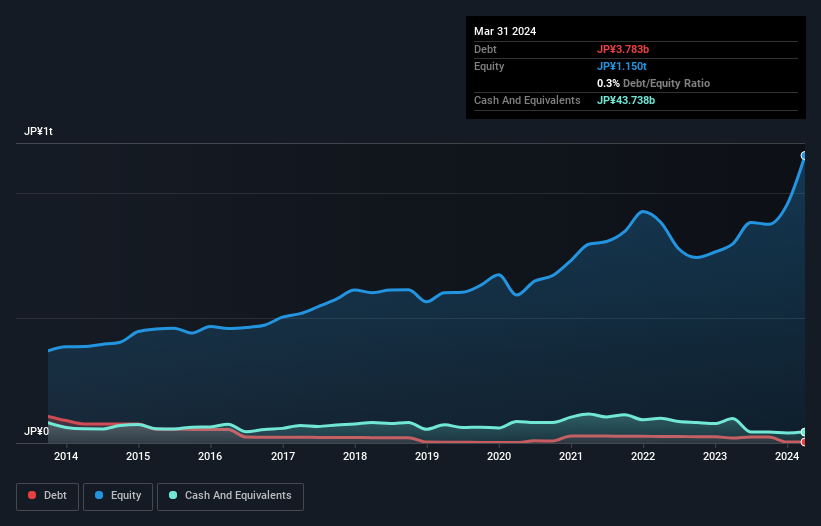This screenshot has width=821, height=526.
Task: Click the teal Cash legend dot
Action: [173, 495]
